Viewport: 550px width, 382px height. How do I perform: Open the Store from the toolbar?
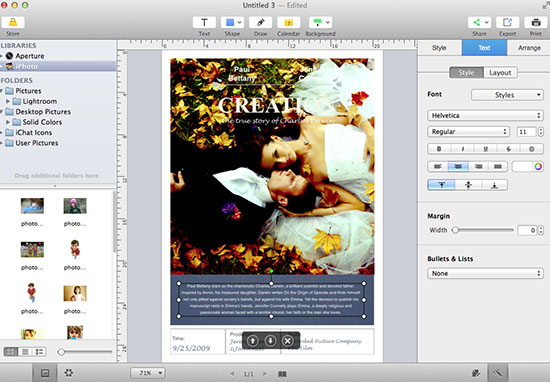[13, 22]
